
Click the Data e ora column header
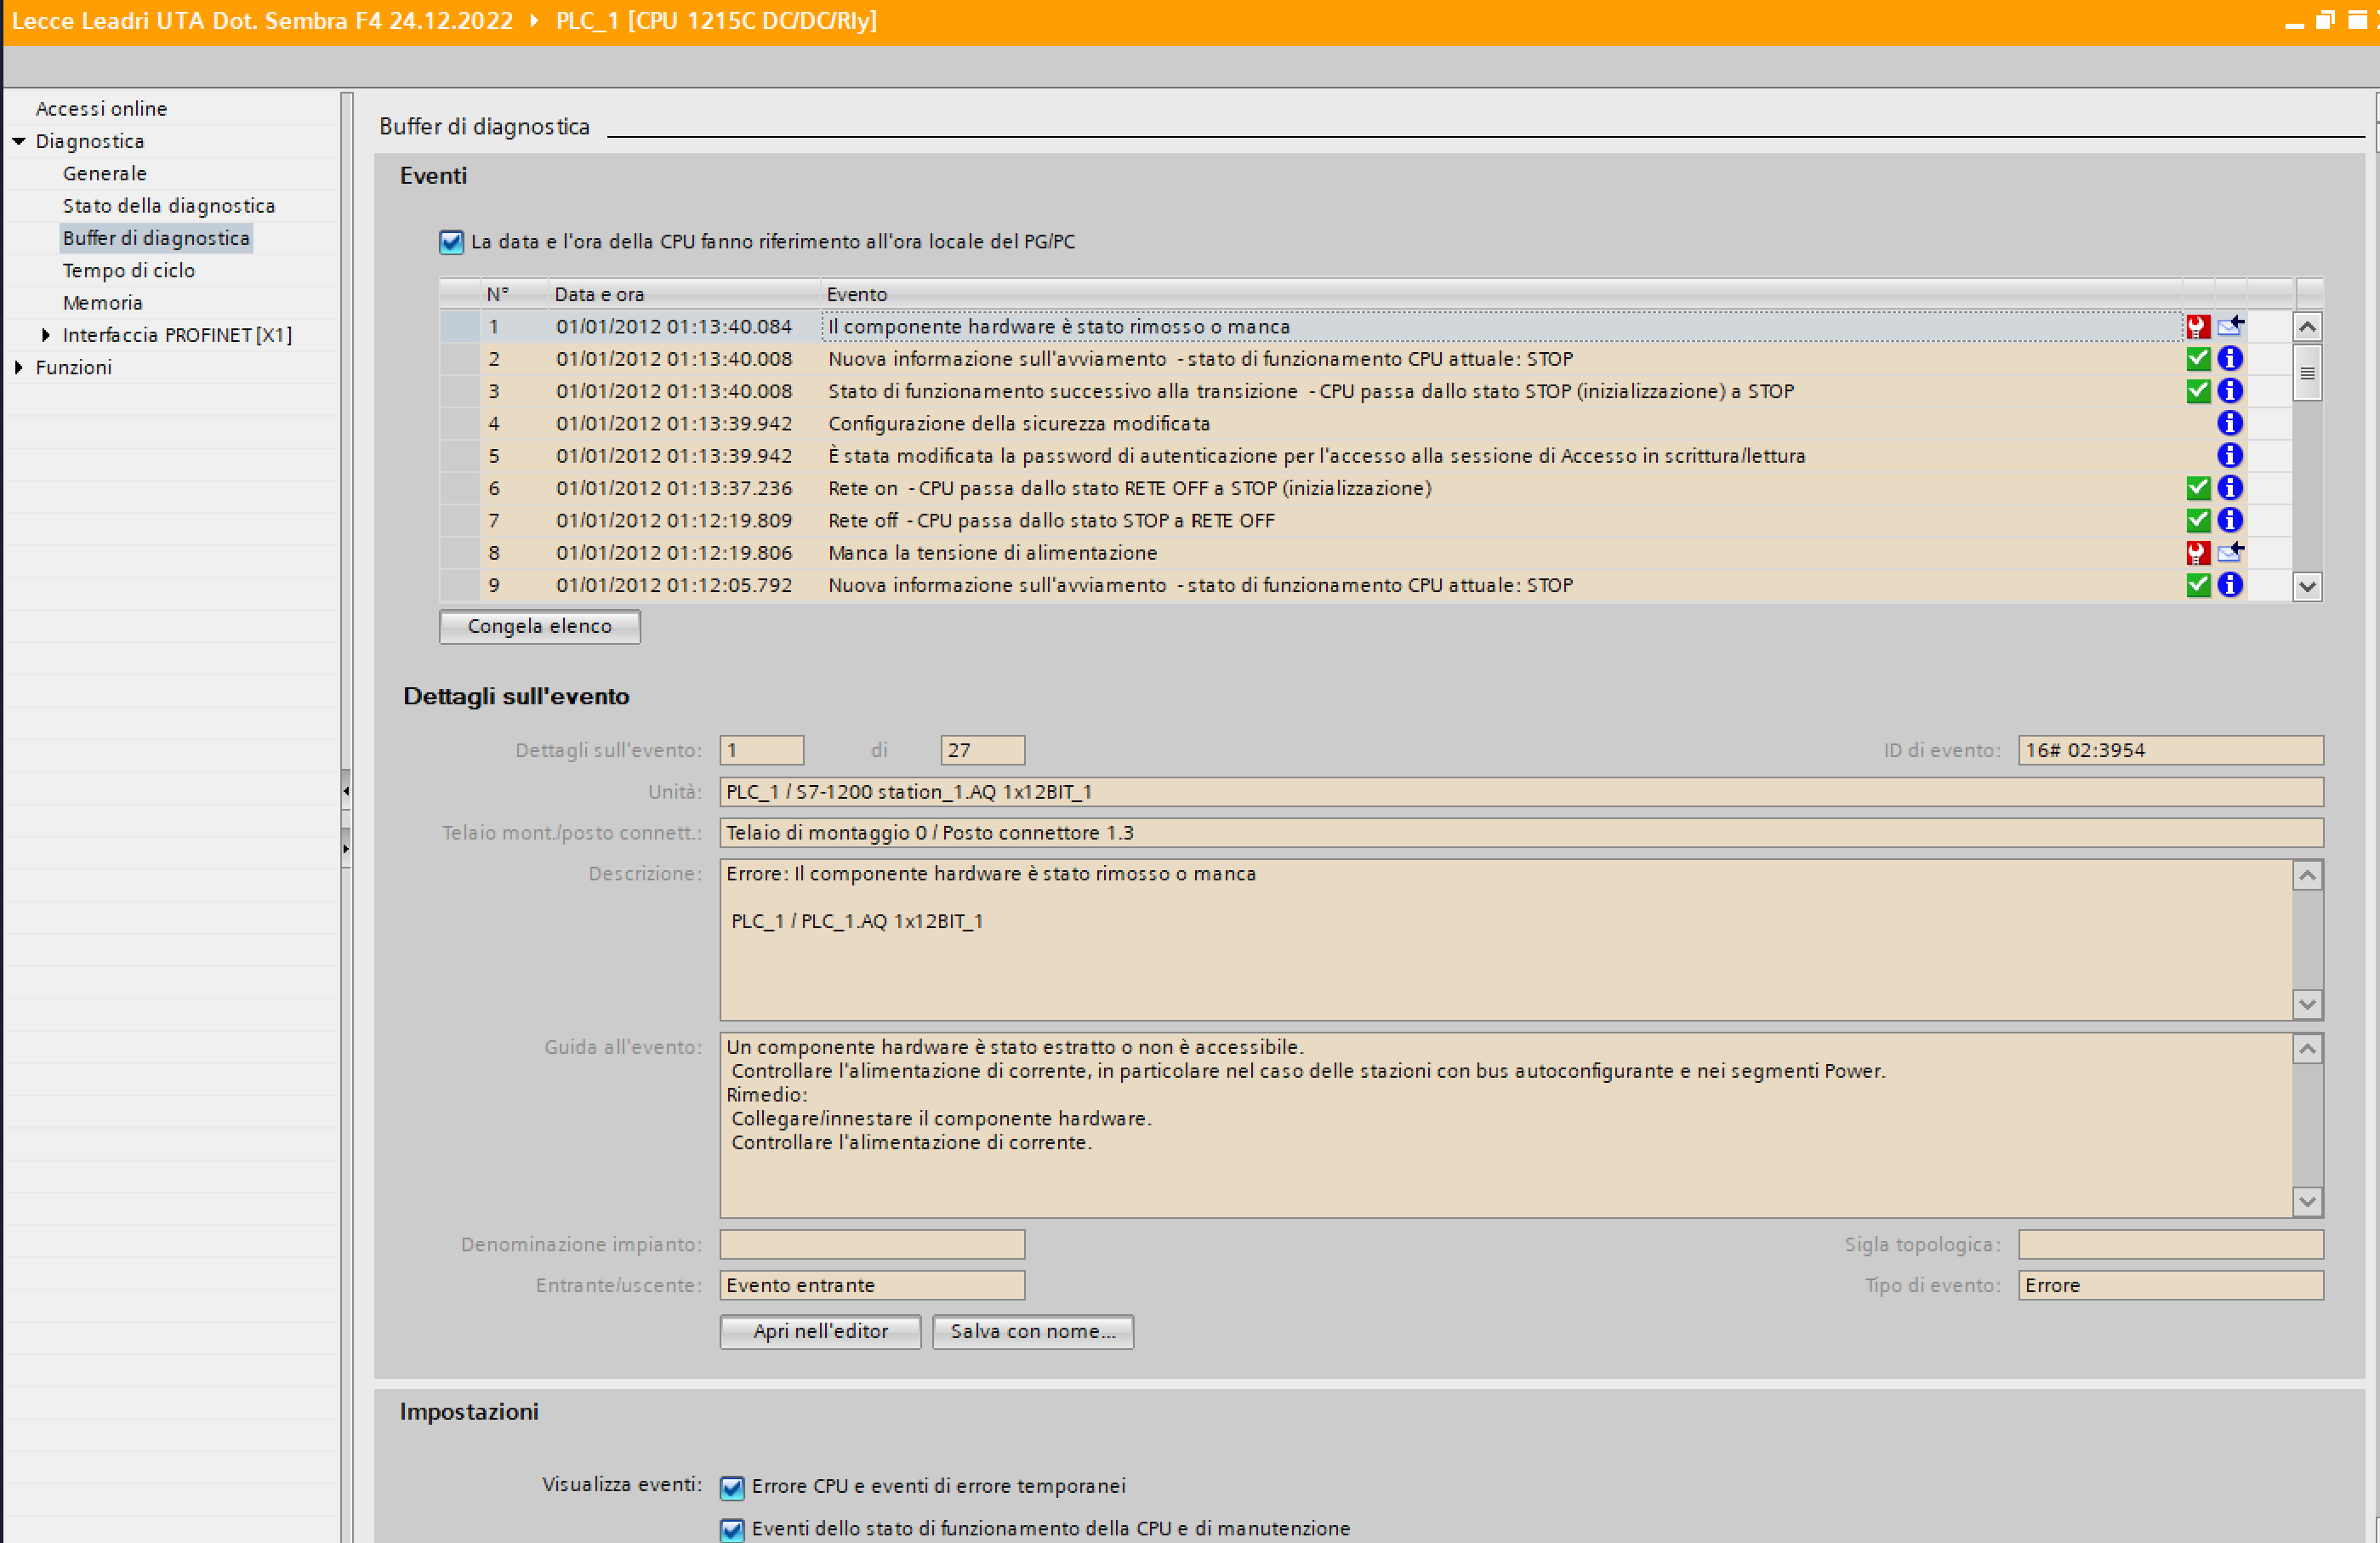click(x=683, y=294)
